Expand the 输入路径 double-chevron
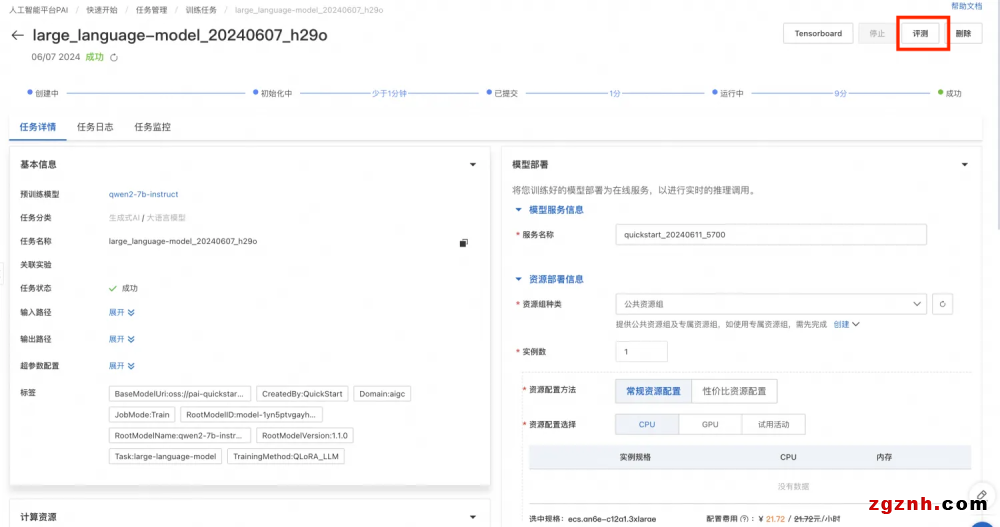1000x527 pixels. pos(131,313)
